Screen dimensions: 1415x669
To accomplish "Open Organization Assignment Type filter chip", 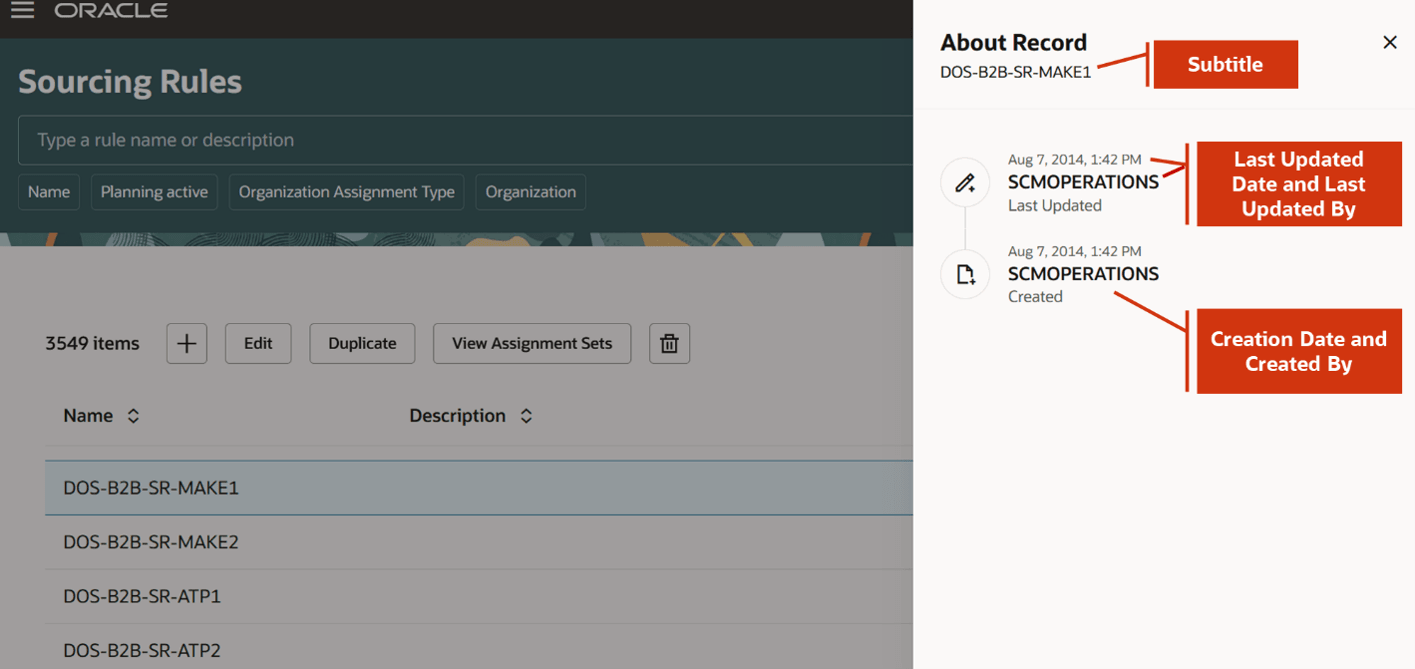I will click(x=347, y=192).
